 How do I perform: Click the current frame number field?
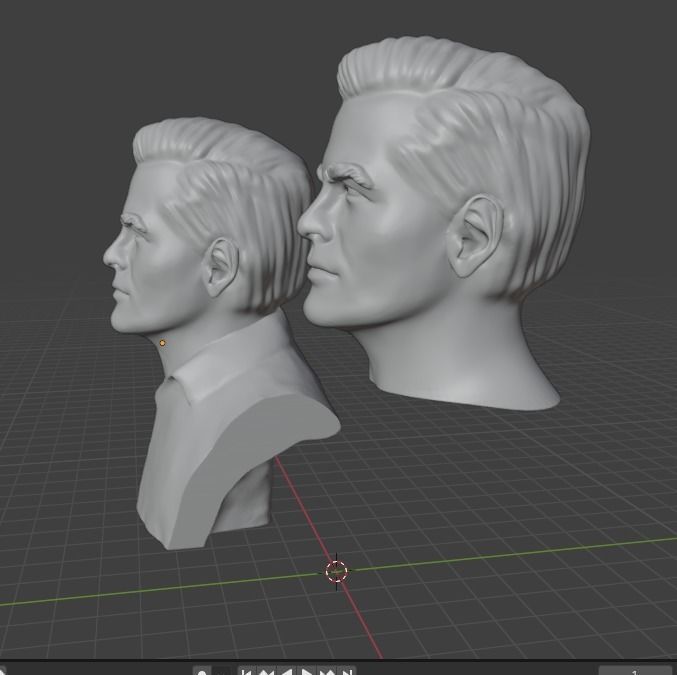pos(635,671)
